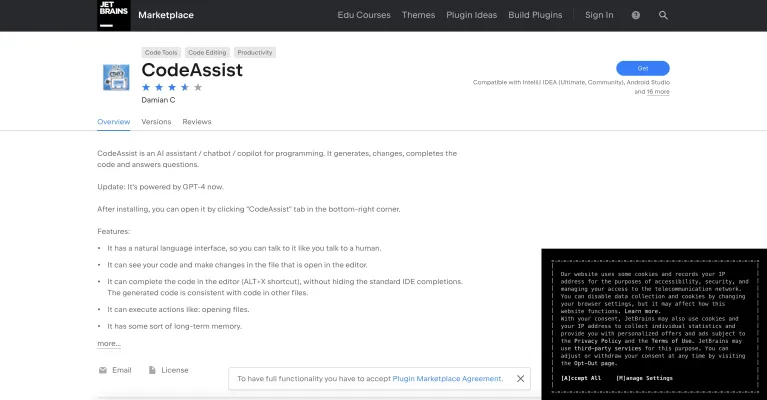Open the search magnifier icon
The height and width of the screenshot is (400, 767).
663,15
